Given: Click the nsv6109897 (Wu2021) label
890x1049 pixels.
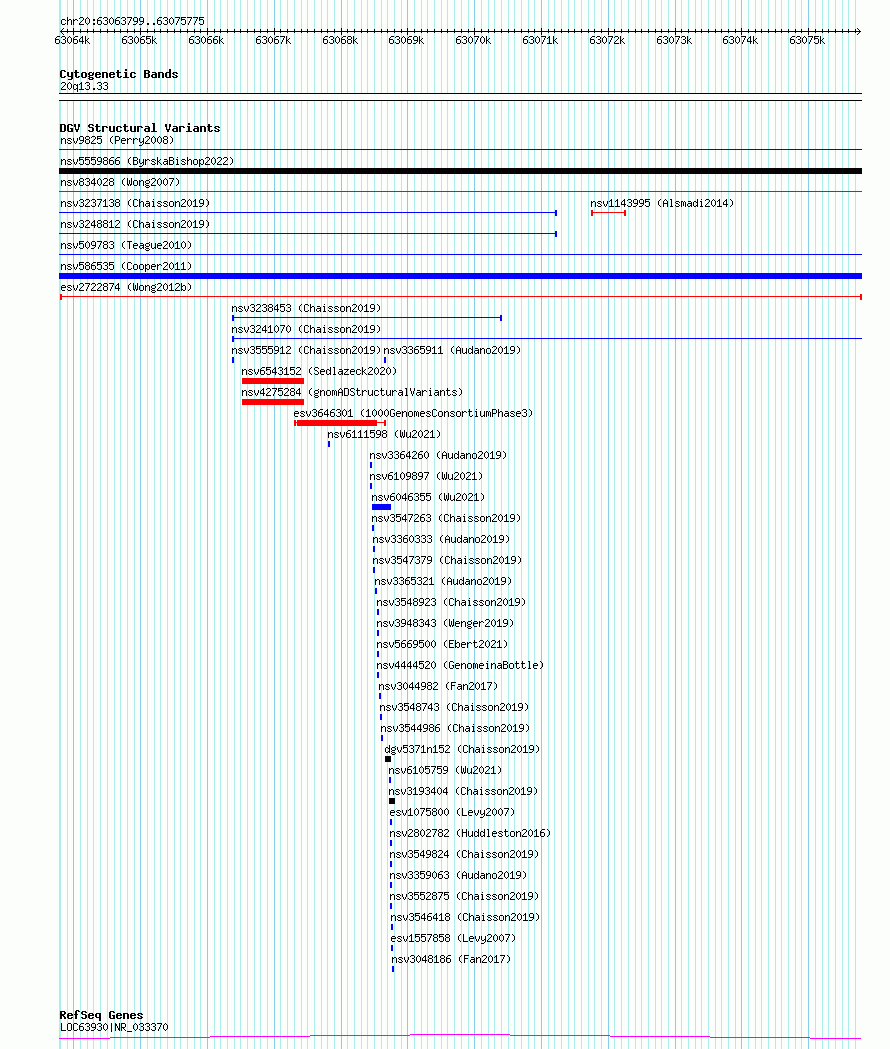Looking at the screenshot, I should 426,476.
